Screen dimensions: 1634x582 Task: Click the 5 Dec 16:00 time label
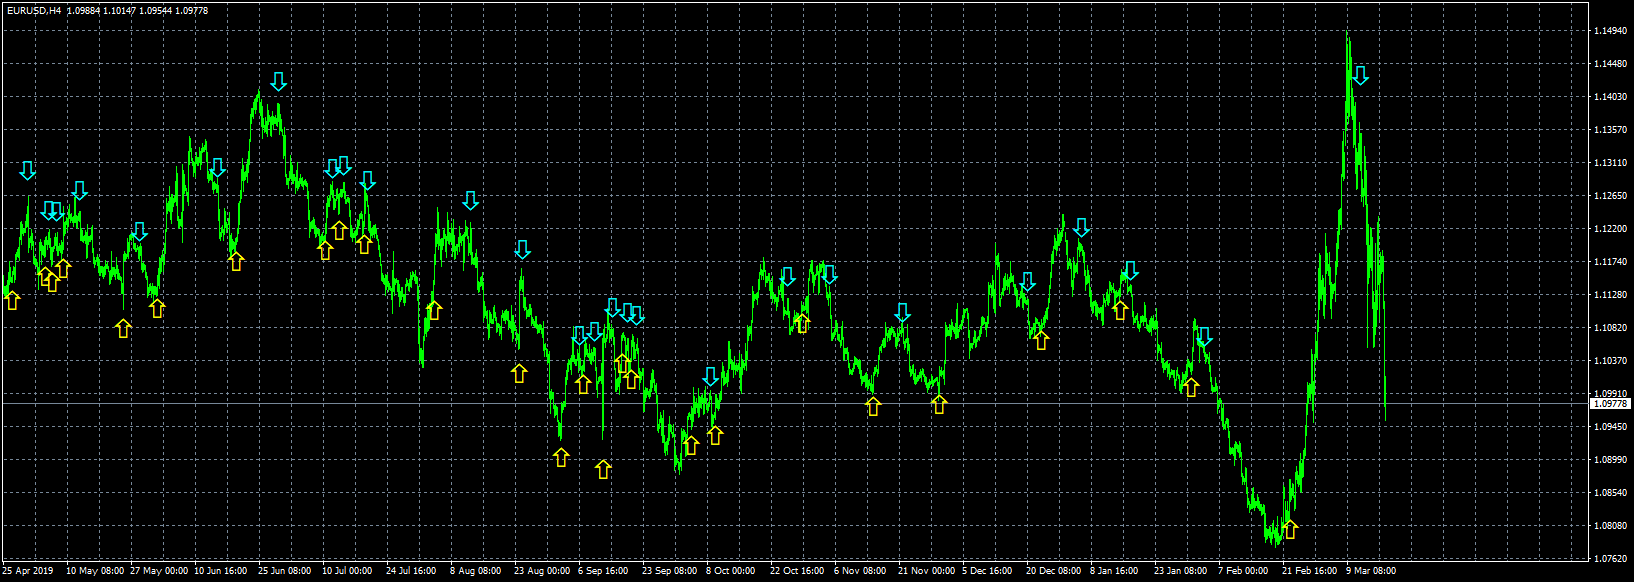tap(987, 571)
